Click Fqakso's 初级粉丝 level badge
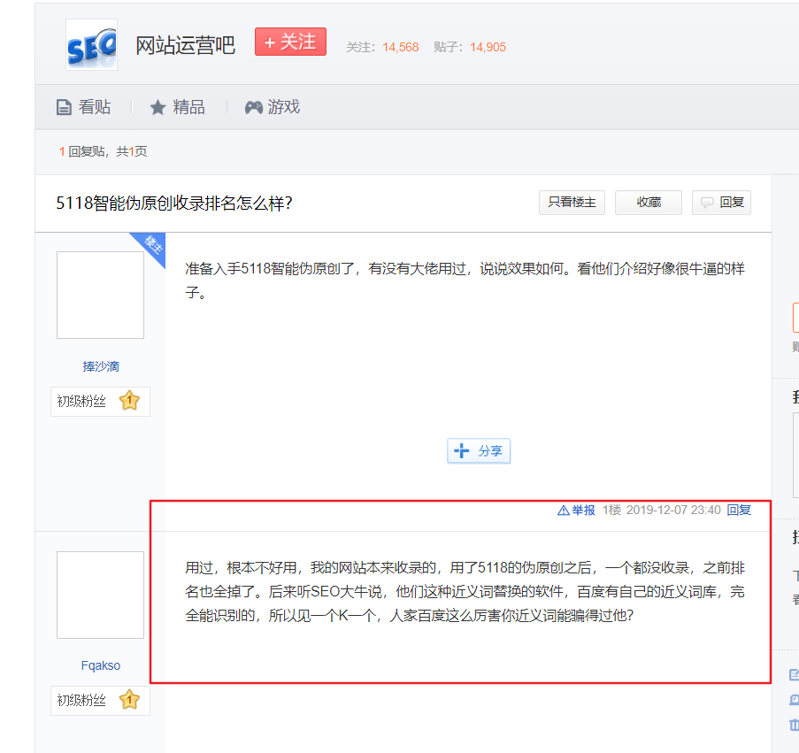Viewport: 799px width, 753px height. coord(100,701)
